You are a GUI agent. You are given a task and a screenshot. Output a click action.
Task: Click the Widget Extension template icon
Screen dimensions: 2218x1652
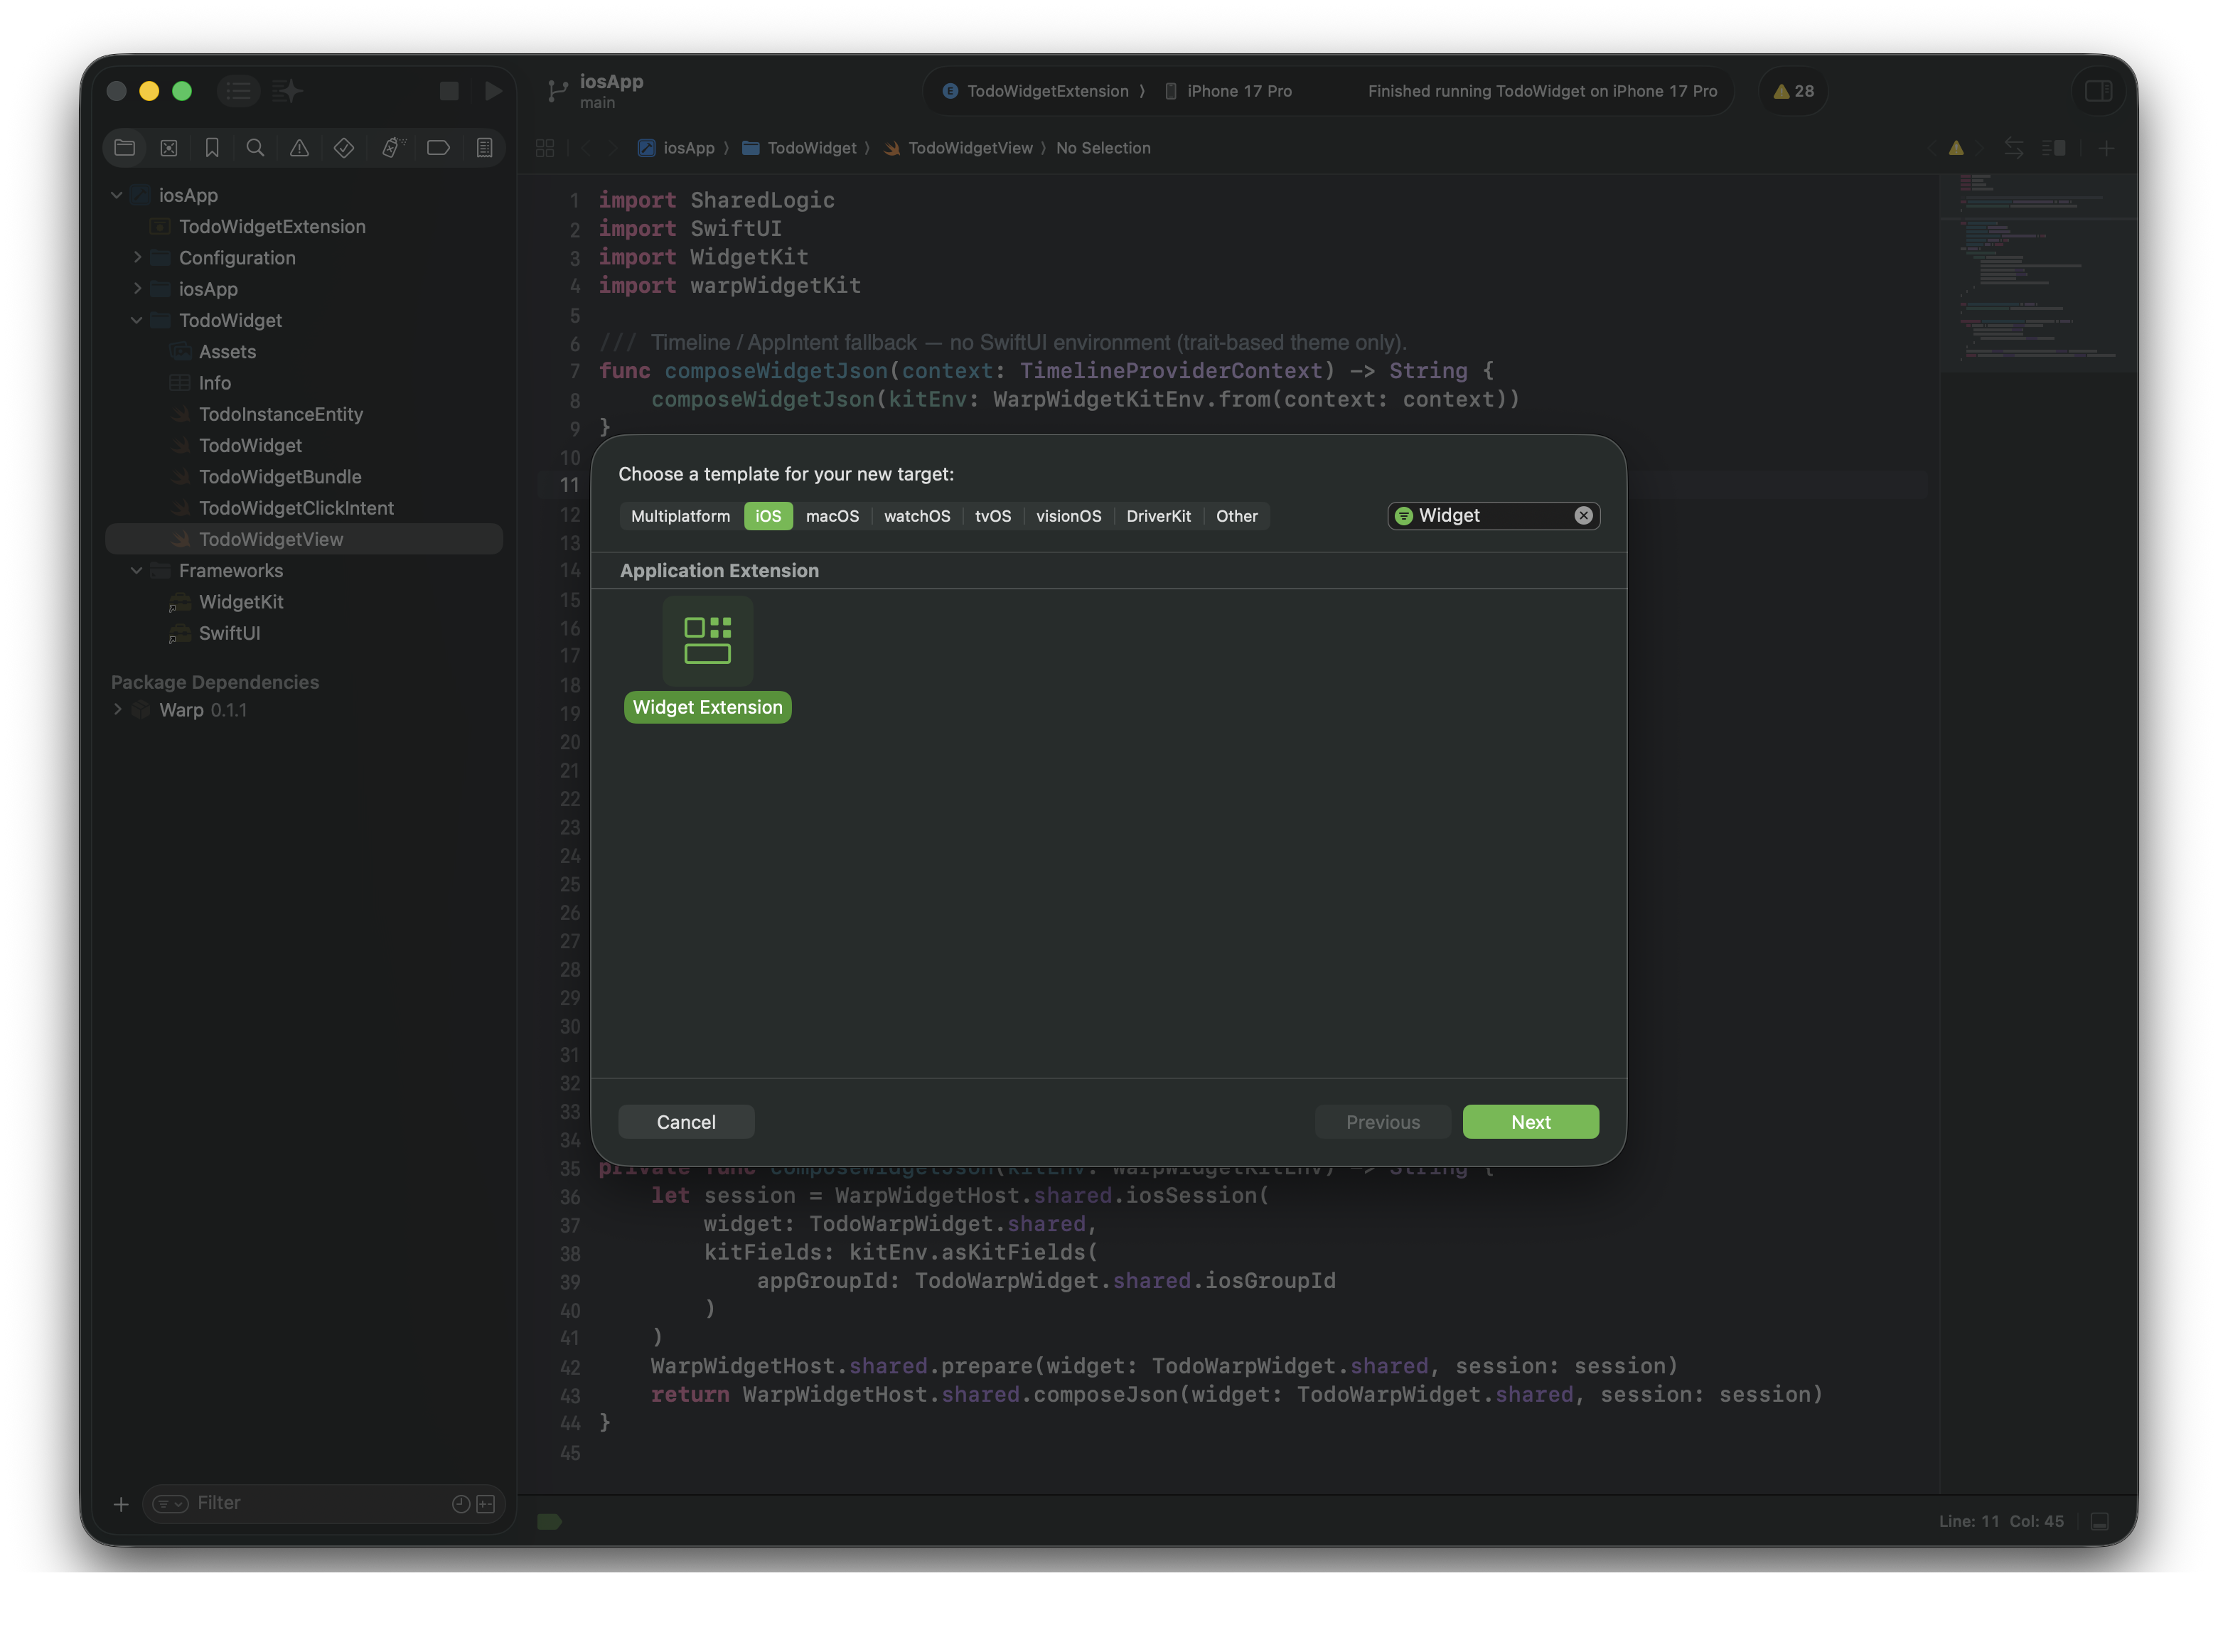(x=707, y=641)
